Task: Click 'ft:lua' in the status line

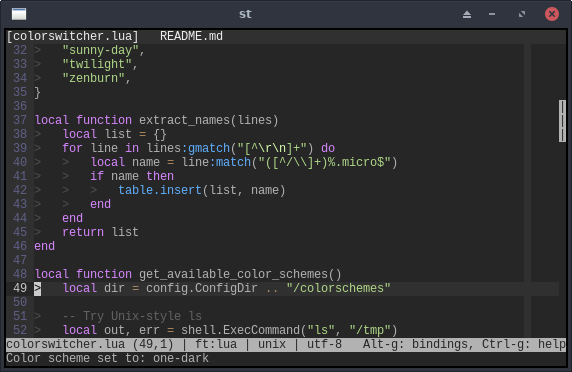Action: [x=216, y=344]
